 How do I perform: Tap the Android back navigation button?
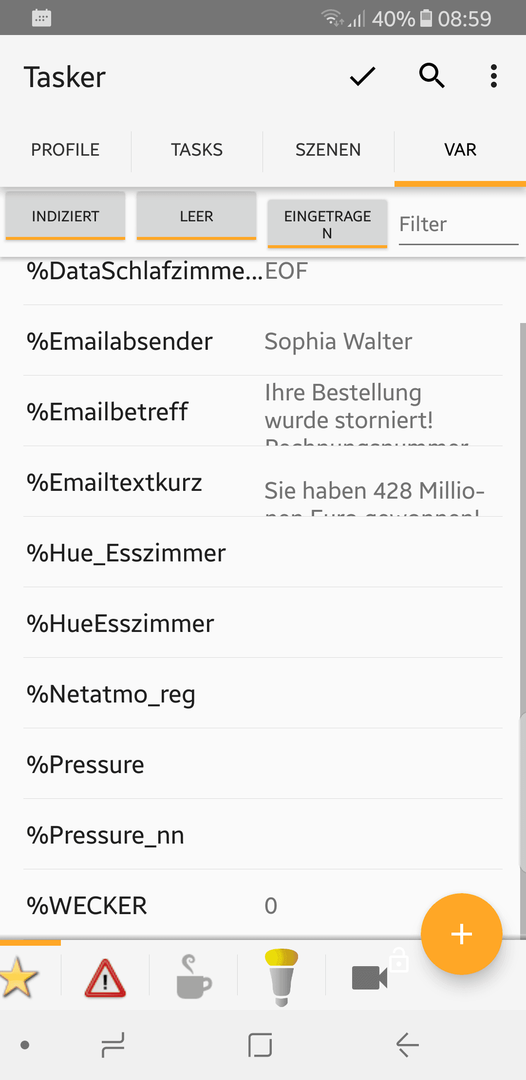point(408,1046)
